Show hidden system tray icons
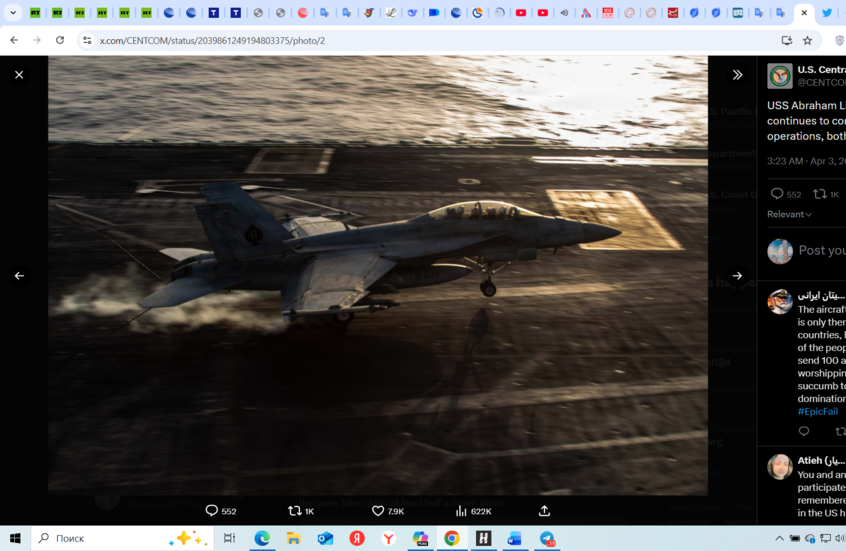The width and height of the screenshot is (846, 551). point(779,539)
